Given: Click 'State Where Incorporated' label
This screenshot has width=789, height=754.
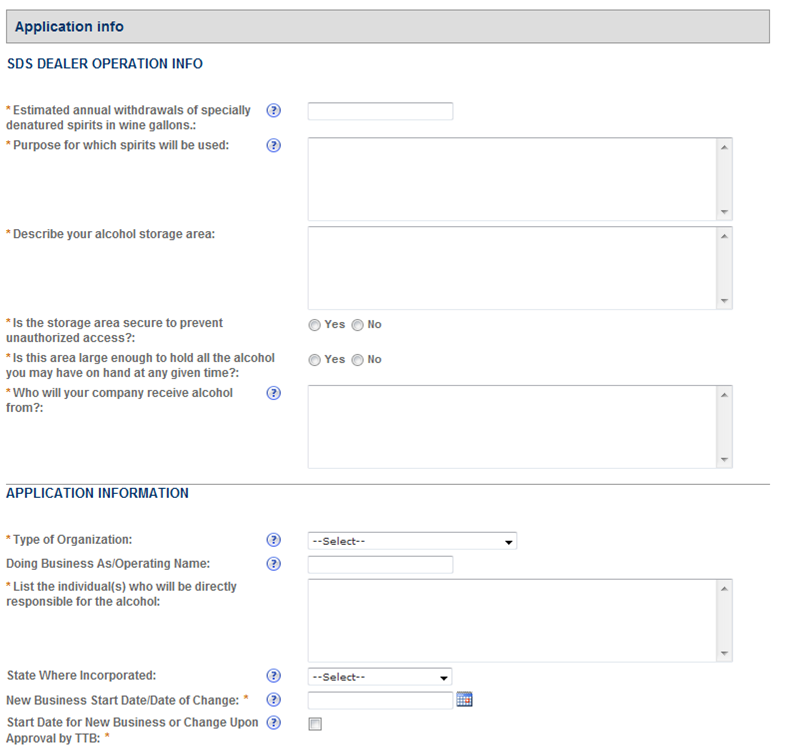Looking at the screenshot, I should tap(82, 675).
